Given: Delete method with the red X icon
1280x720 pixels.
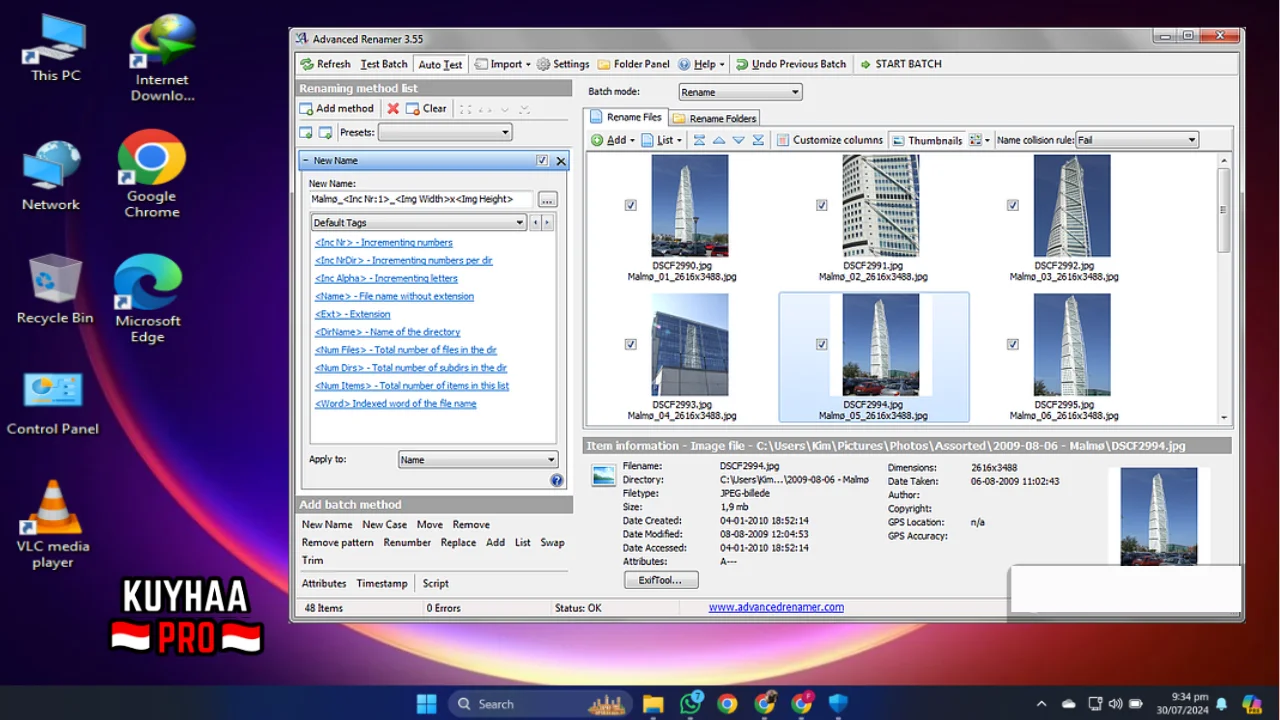Looking at the screenshot, I should [x=393, y=109].
